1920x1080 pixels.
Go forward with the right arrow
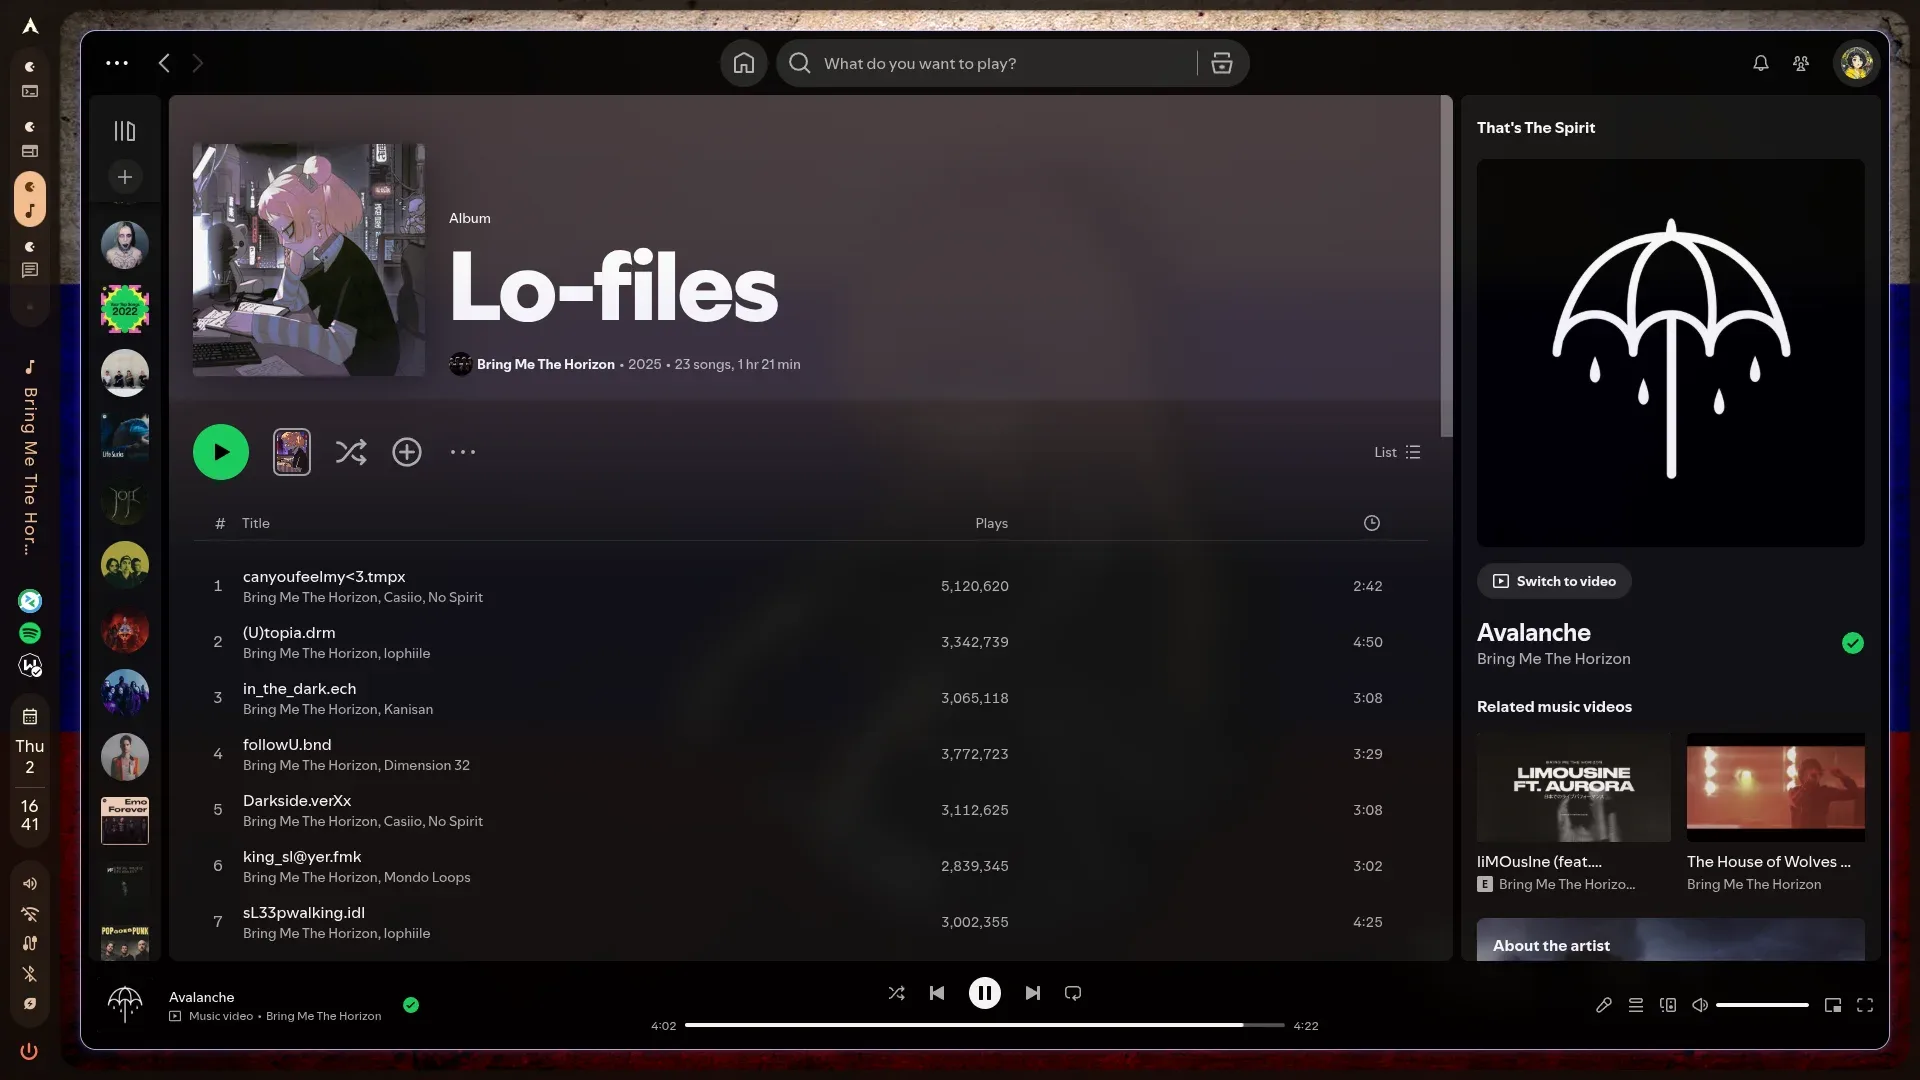[x=197, y=63]
